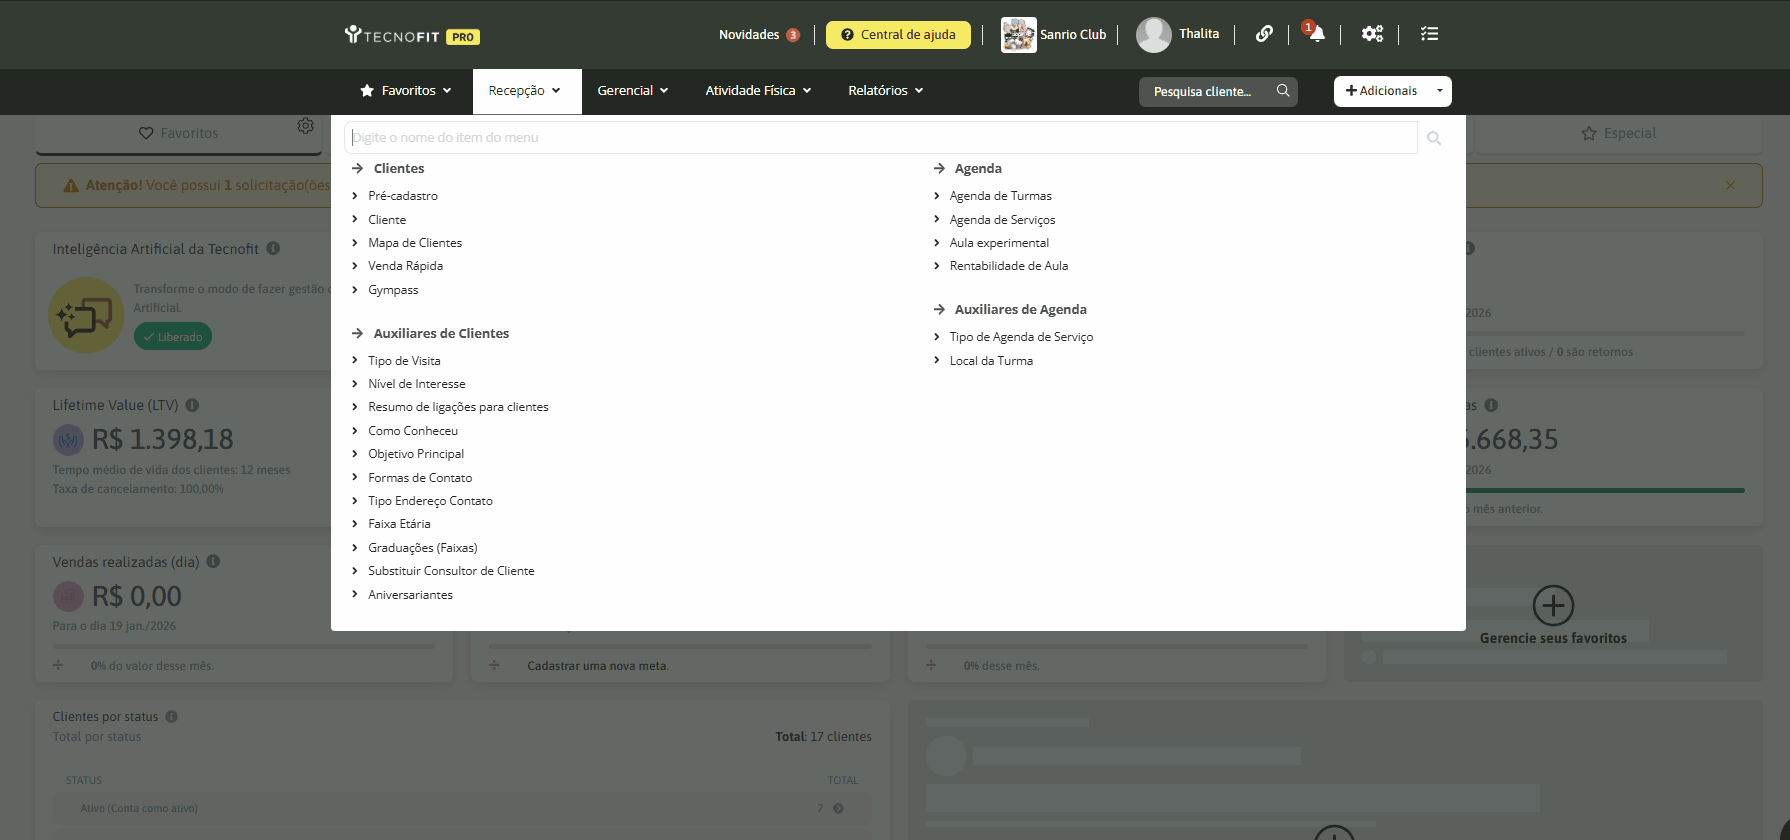
Task: Open Mapa de Clientes entry
Action: coord(415,243)
